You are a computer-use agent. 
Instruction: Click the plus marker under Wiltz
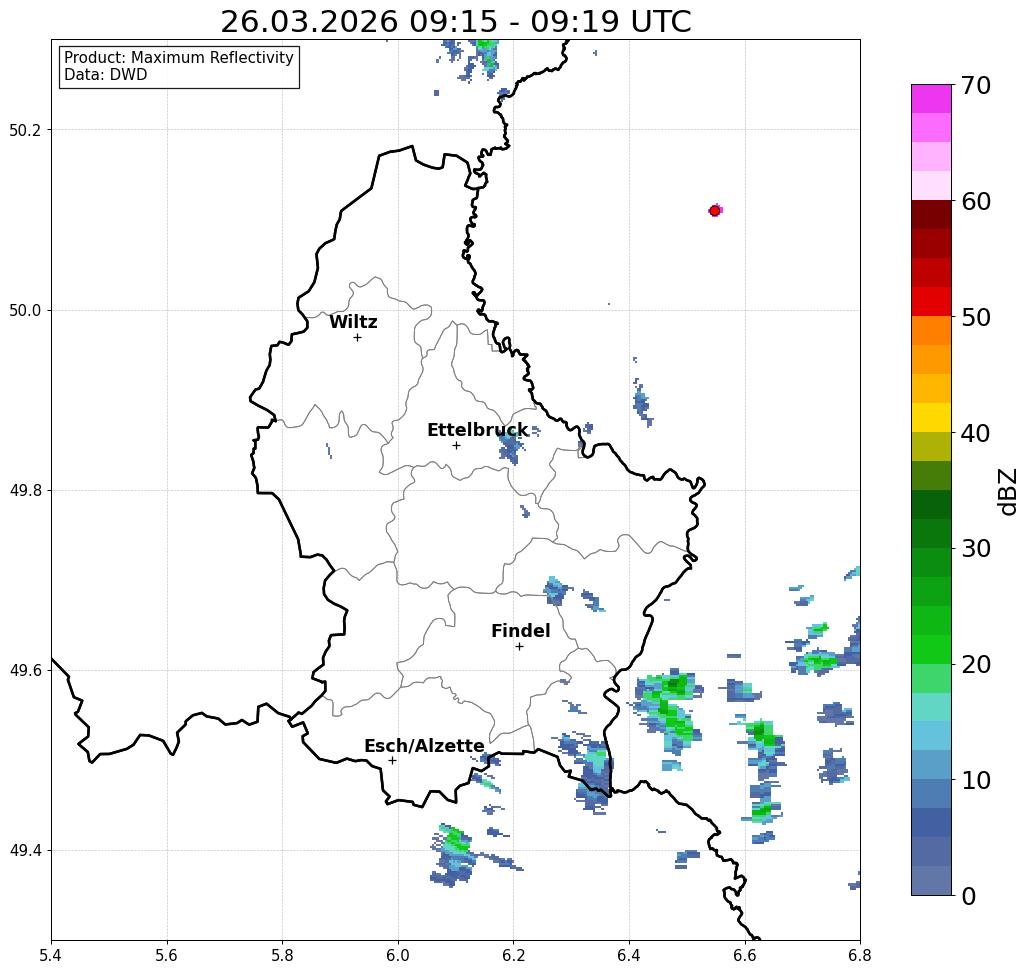pos(358,338)
